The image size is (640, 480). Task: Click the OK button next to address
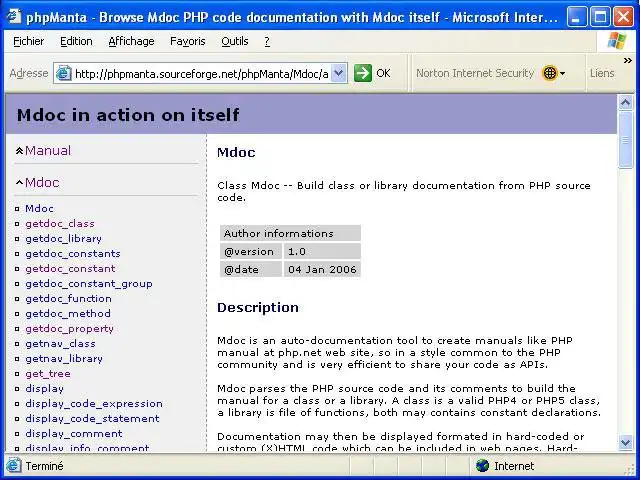(x=383, y=73)
